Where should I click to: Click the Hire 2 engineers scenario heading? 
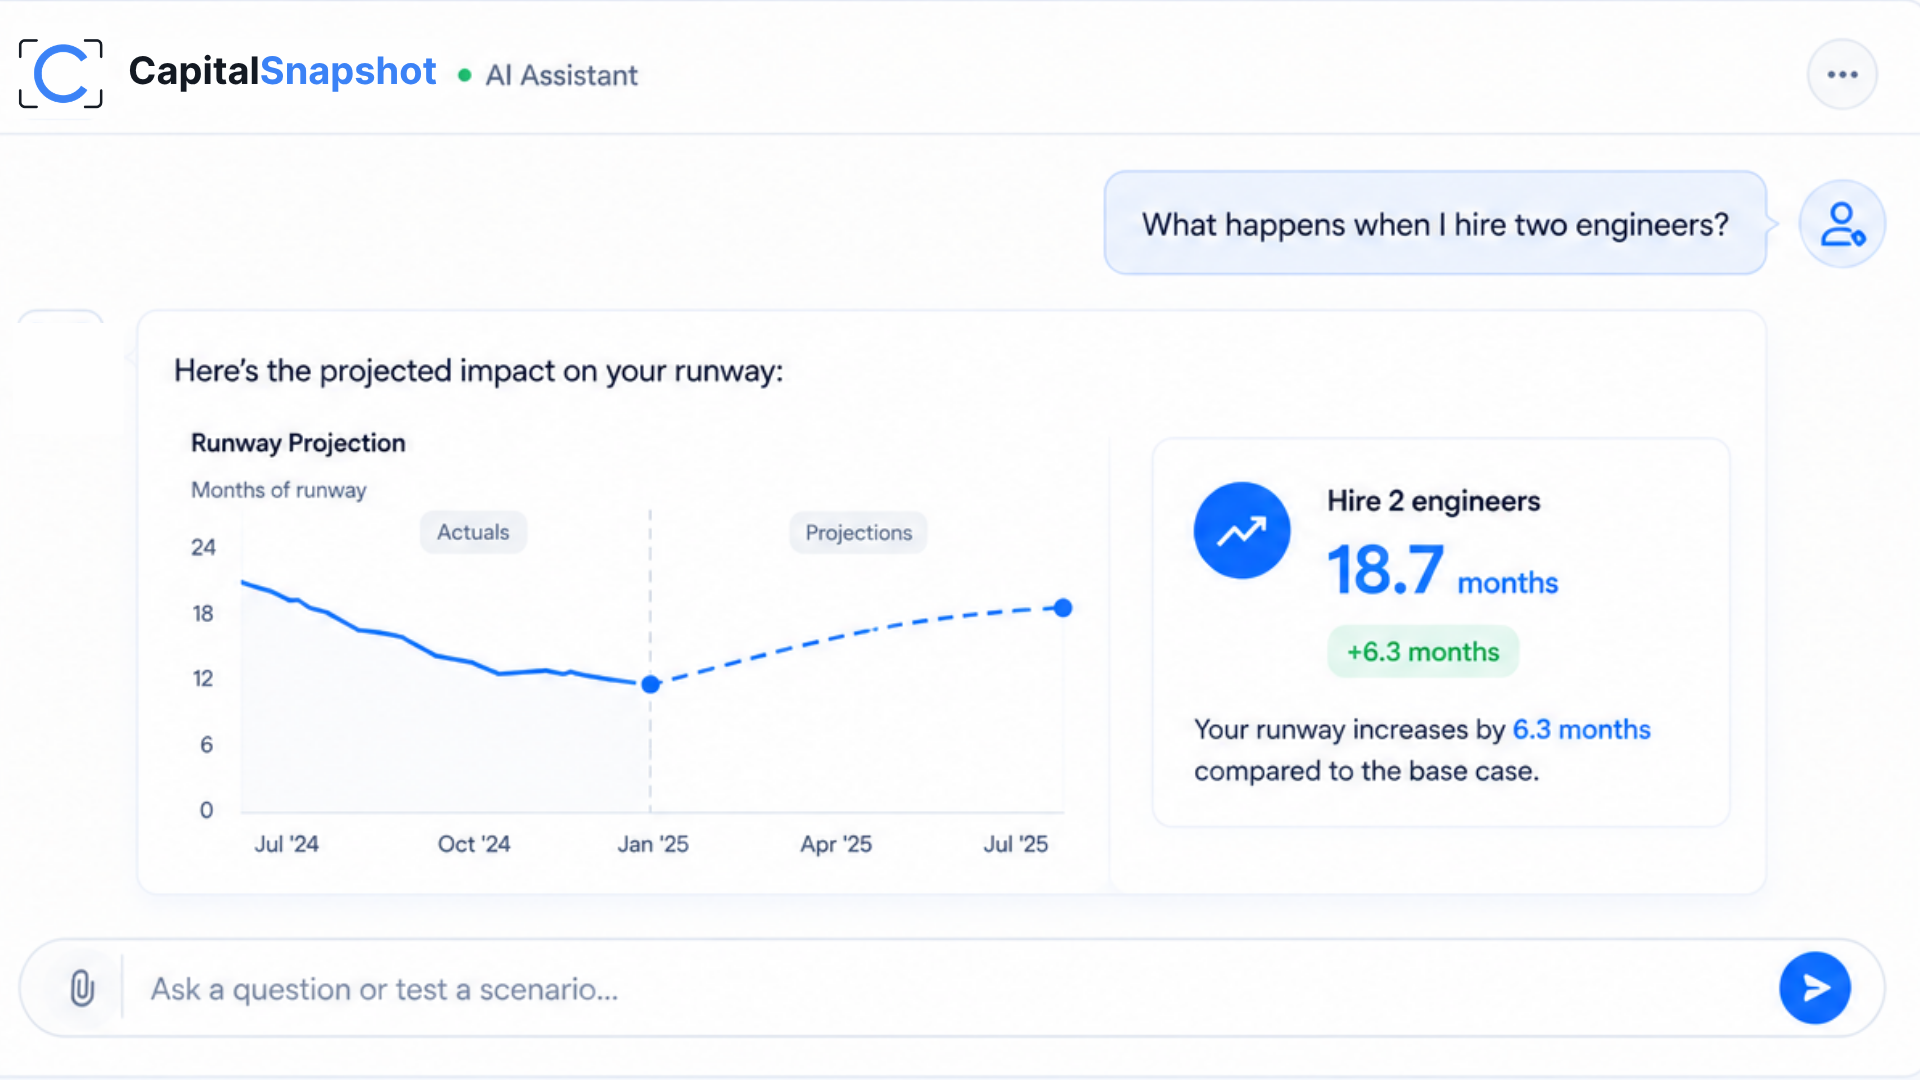[x=1433, y=501]
